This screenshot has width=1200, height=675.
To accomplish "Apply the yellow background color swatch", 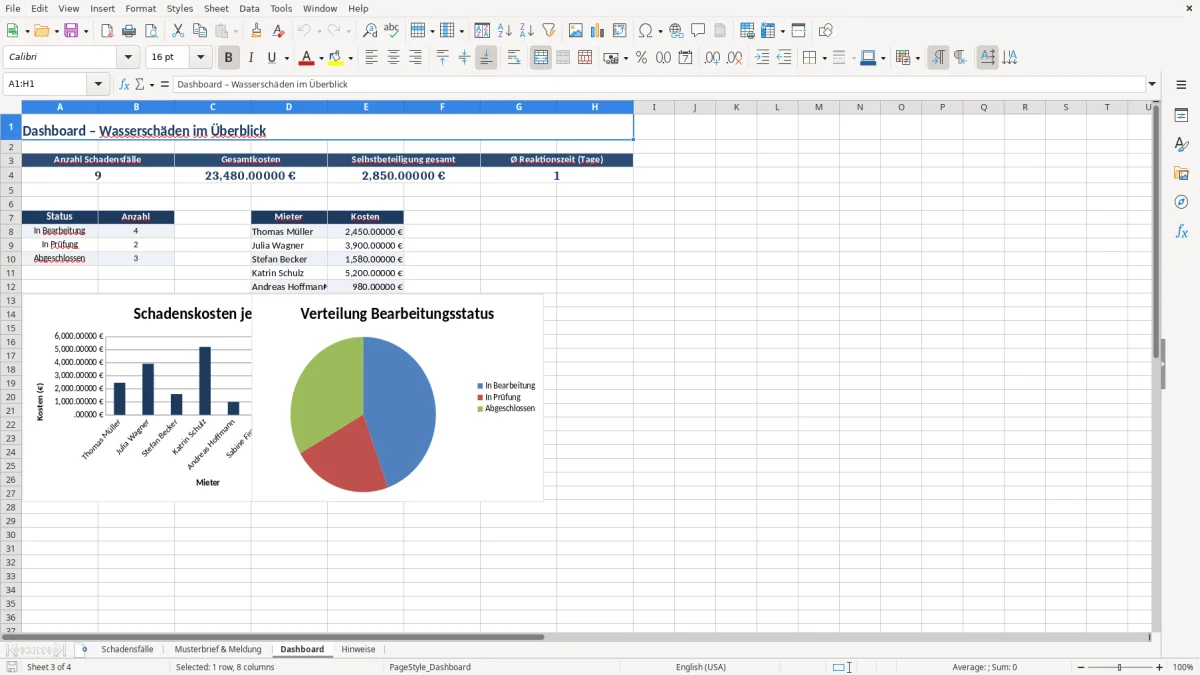I will tap(336, 58).
